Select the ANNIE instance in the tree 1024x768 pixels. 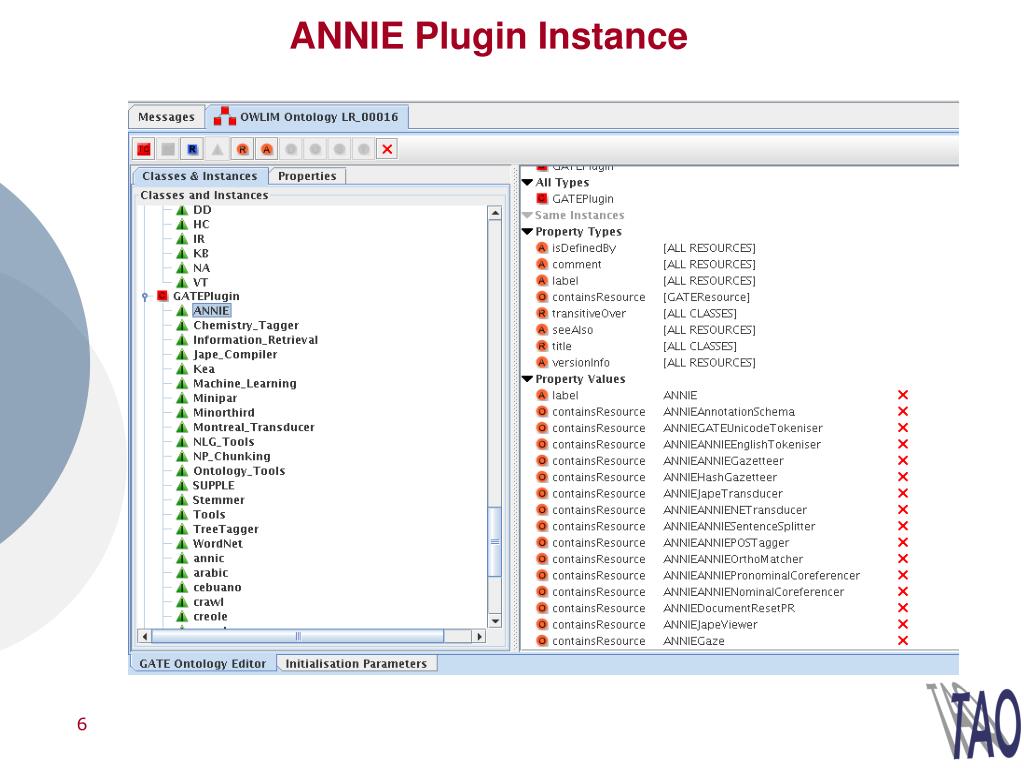click(211, 311)
